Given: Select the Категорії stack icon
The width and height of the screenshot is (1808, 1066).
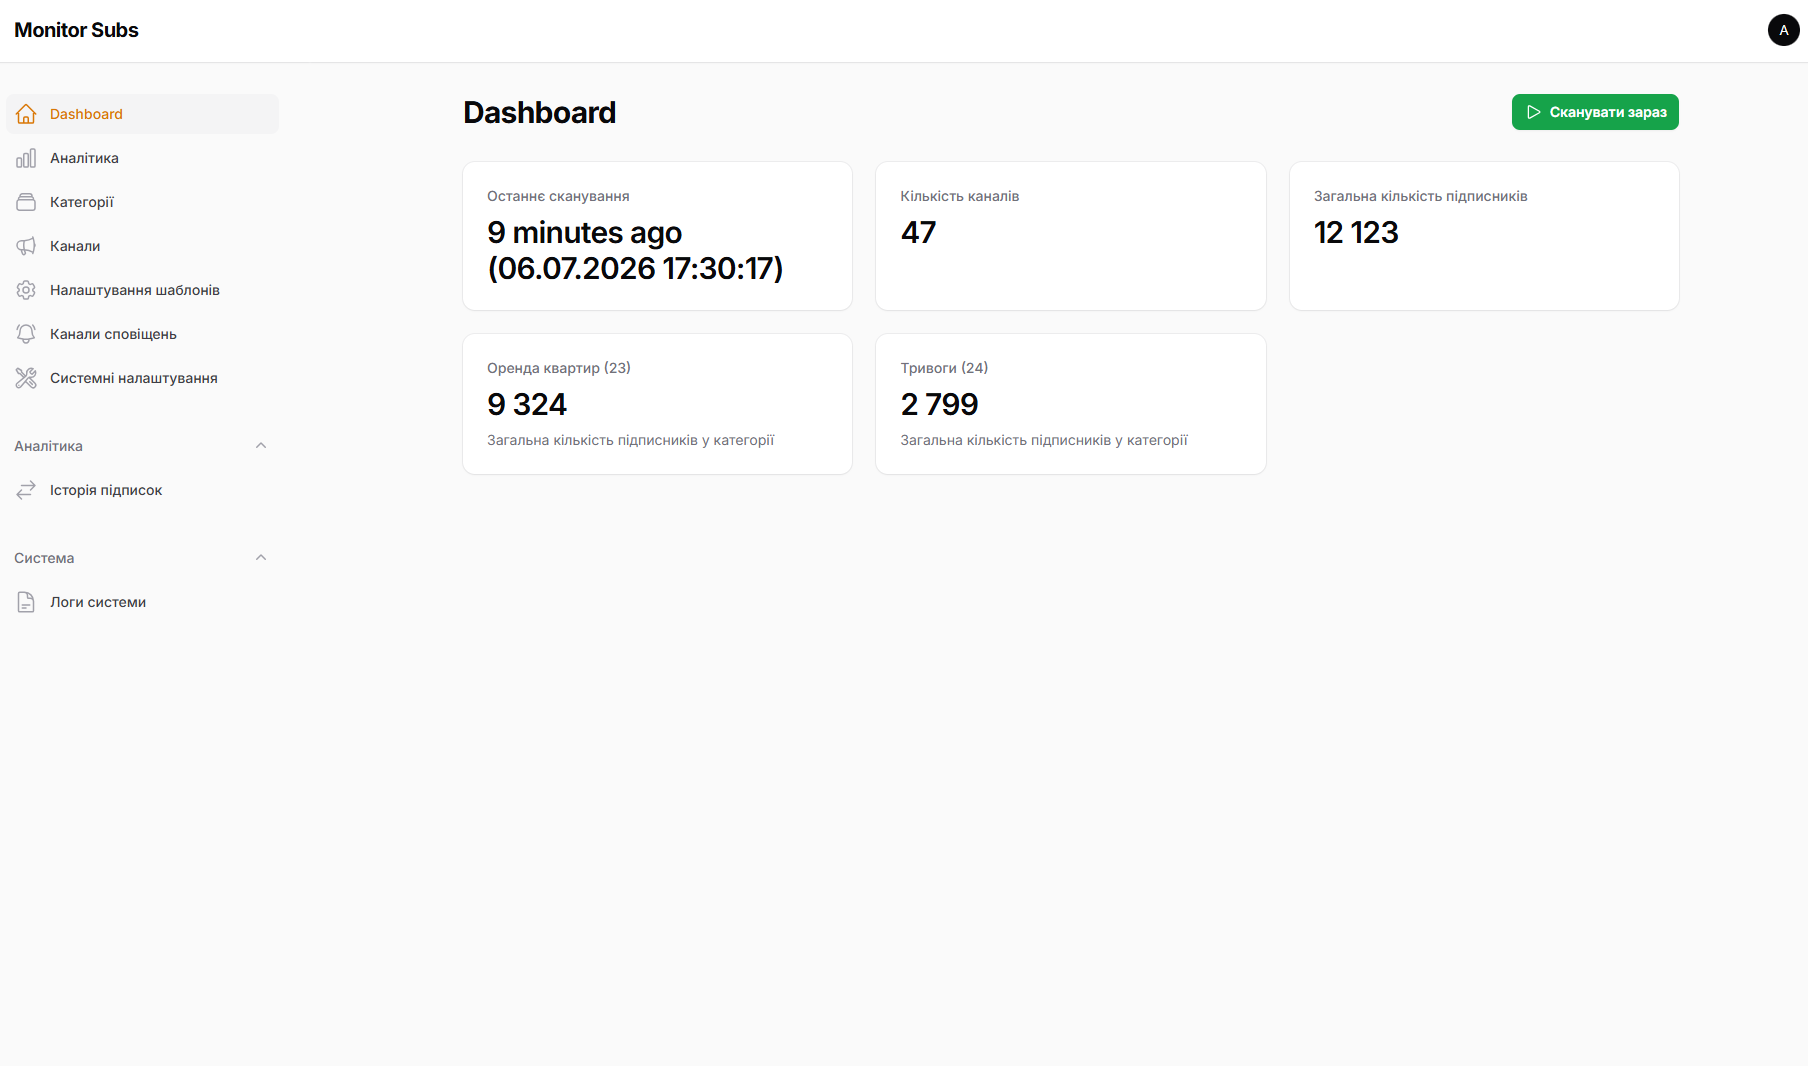Looking at the screenshot, I should [26, 202].
